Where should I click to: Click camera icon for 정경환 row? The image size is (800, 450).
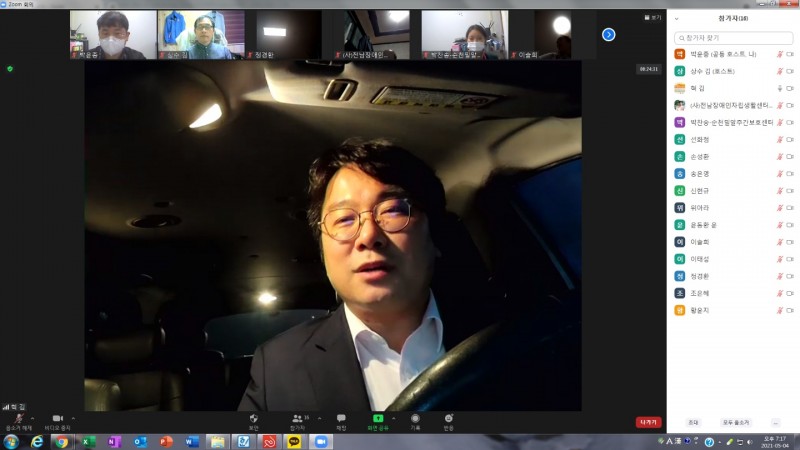pyautogui.click(x=790, y=276)
